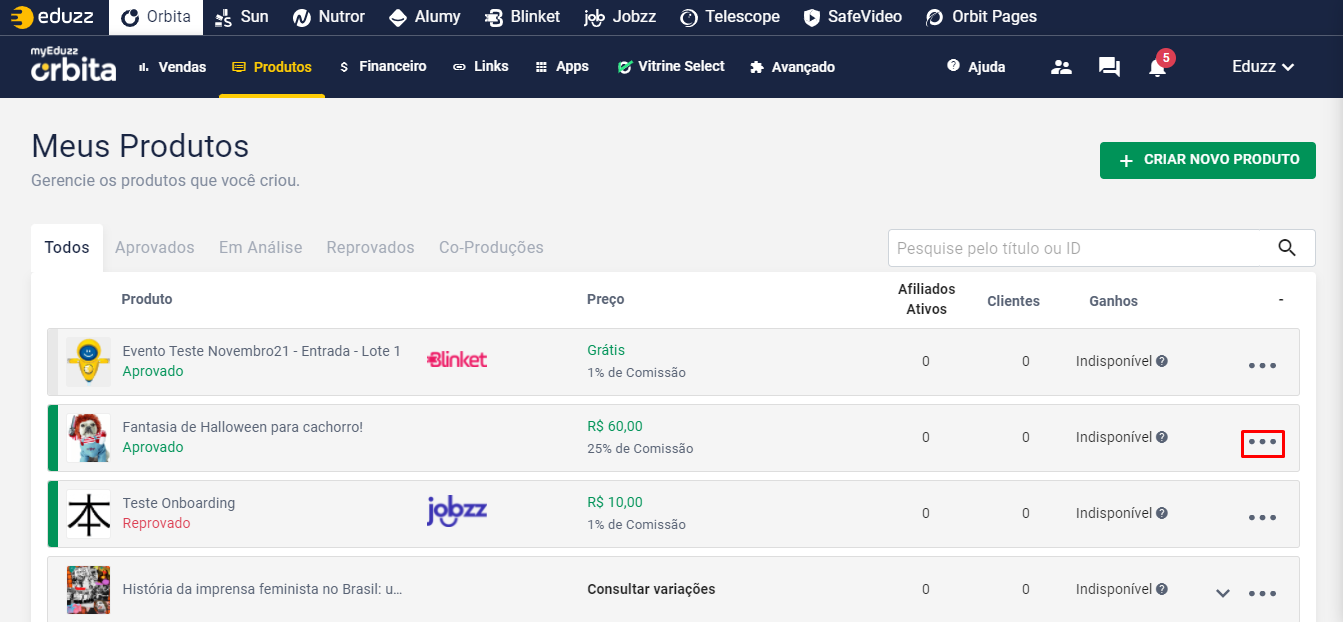
Task: Go to Vitrine Select
Action: click(x=671, y=67)
